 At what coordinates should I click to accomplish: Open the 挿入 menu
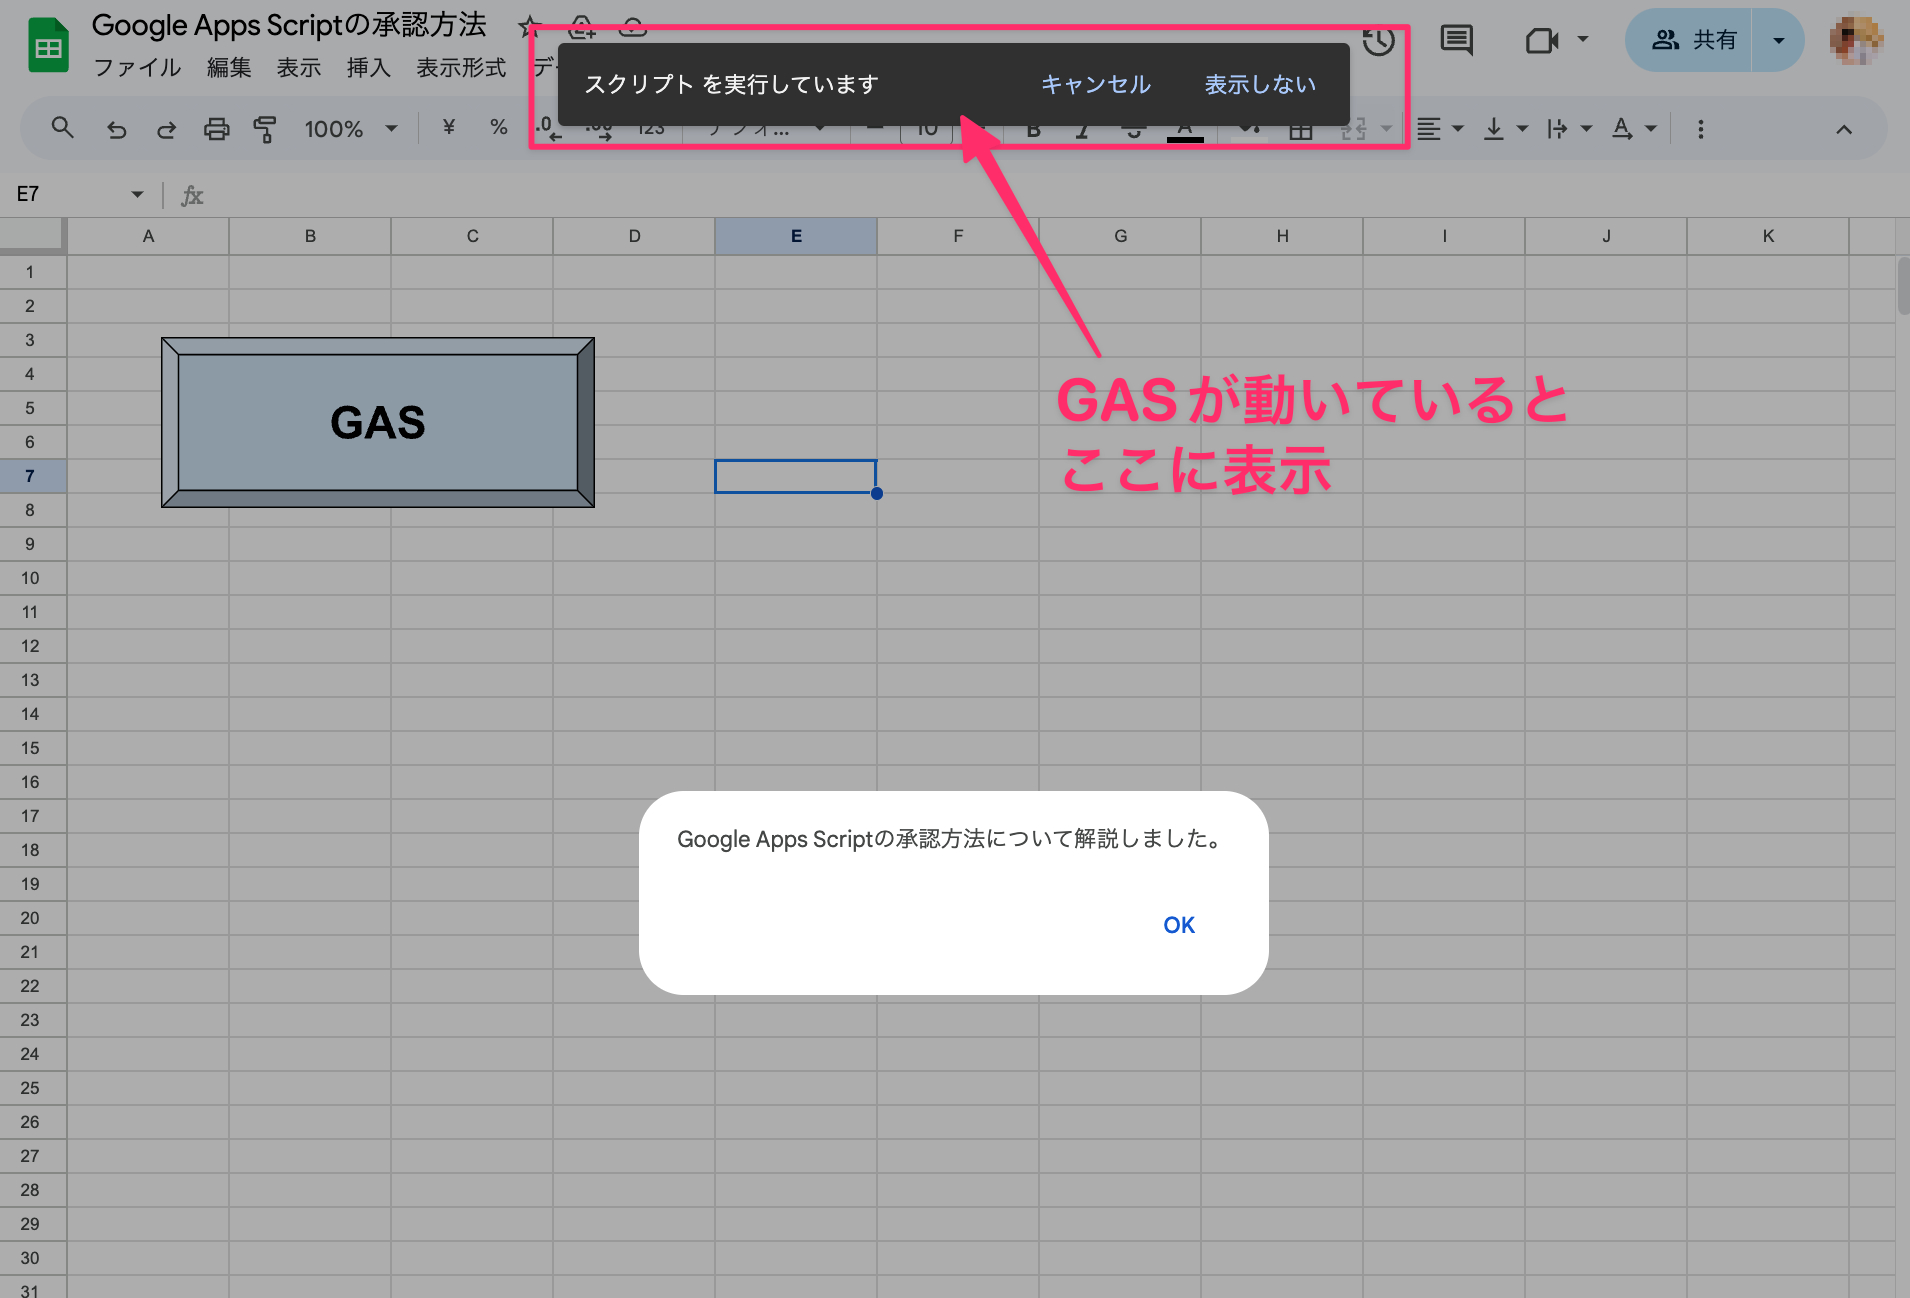(x=369, y=68)
